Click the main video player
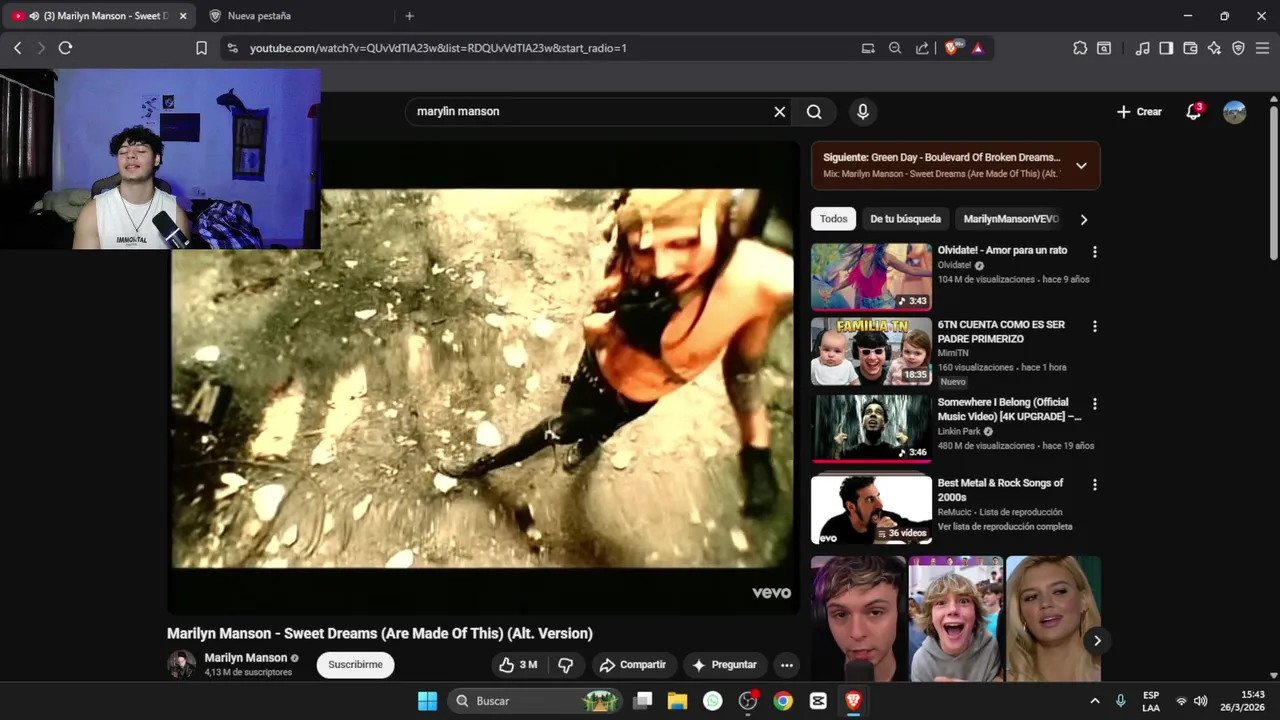This screenshot has height=720, width=1280. (x=483, y=378)
